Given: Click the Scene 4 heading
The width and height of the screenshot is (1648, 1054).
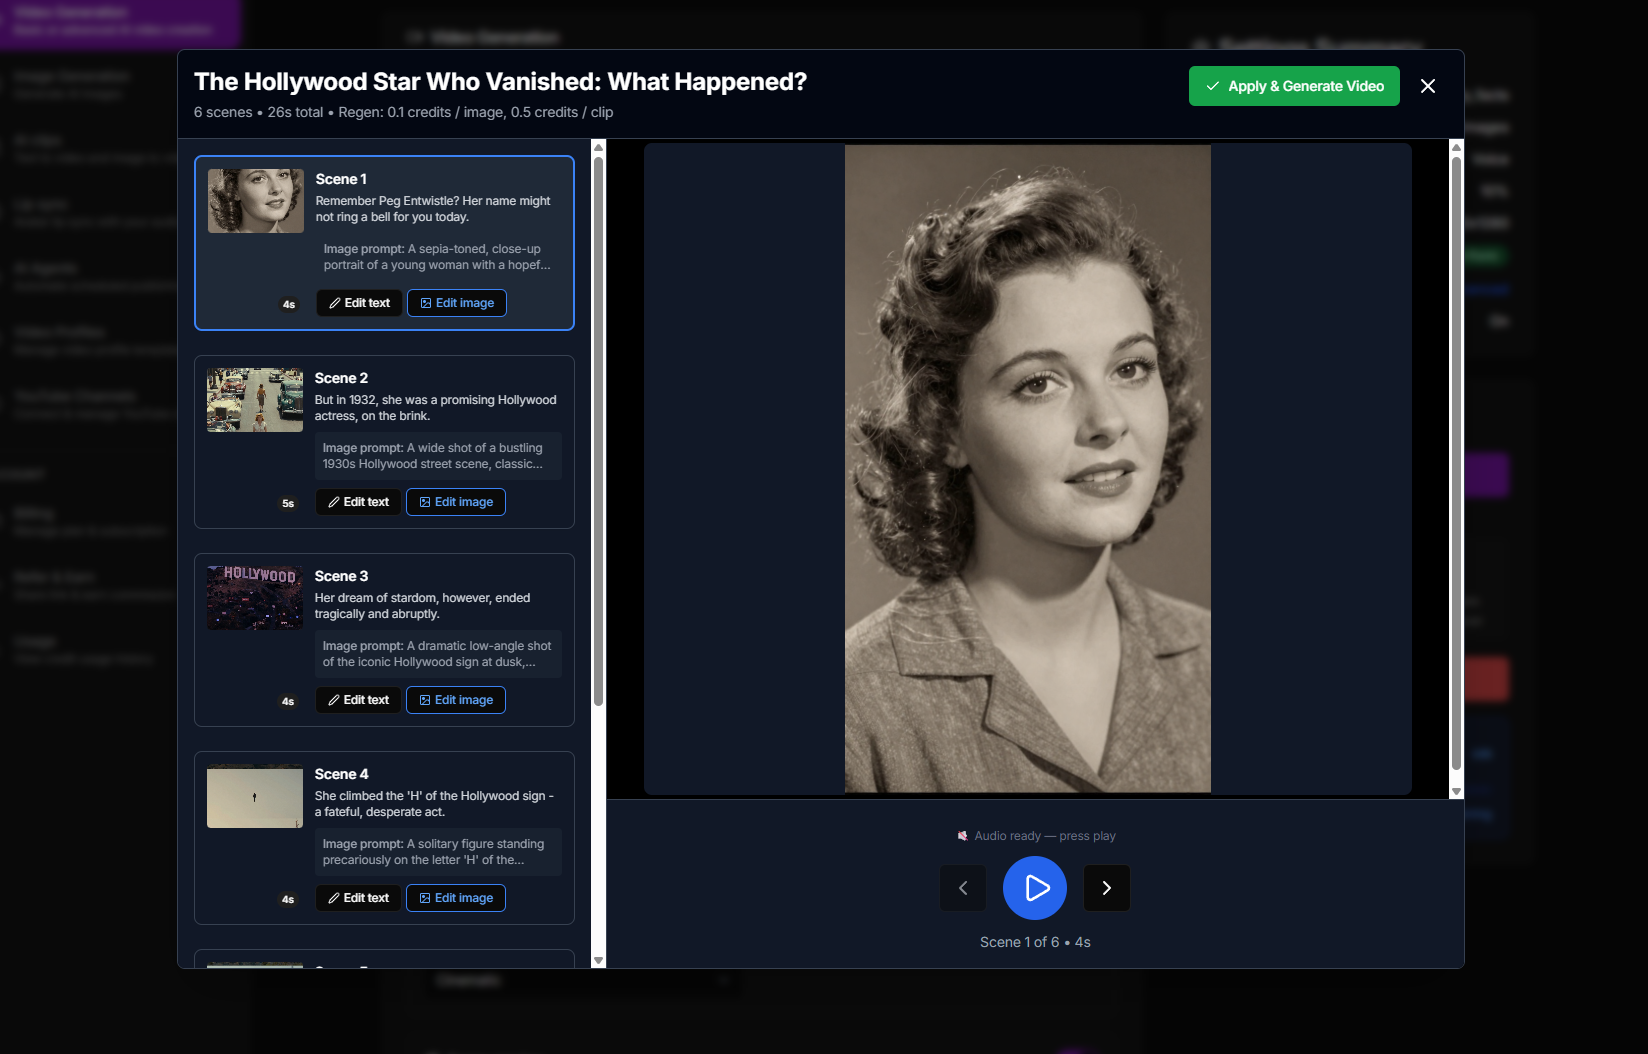Looking at the screenshot, I should tap(341, 774).
